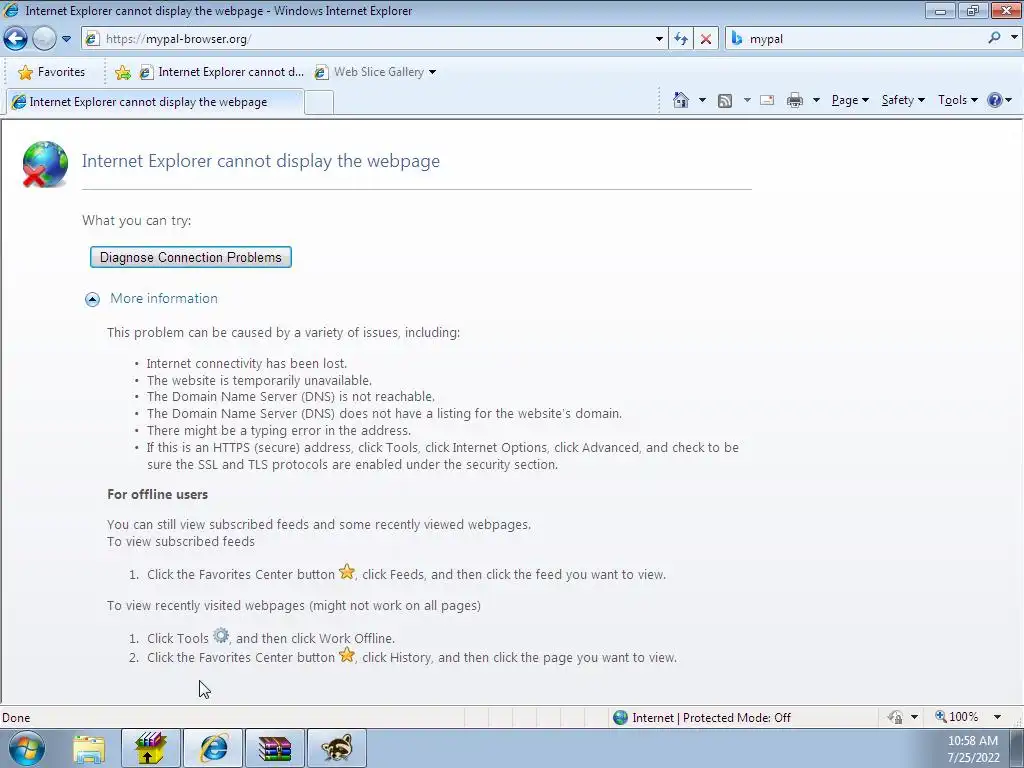1024x768 pixels.
Task: Click the heading 'Internet Explorer cannot display the webpage'
Action: [261, 161]
